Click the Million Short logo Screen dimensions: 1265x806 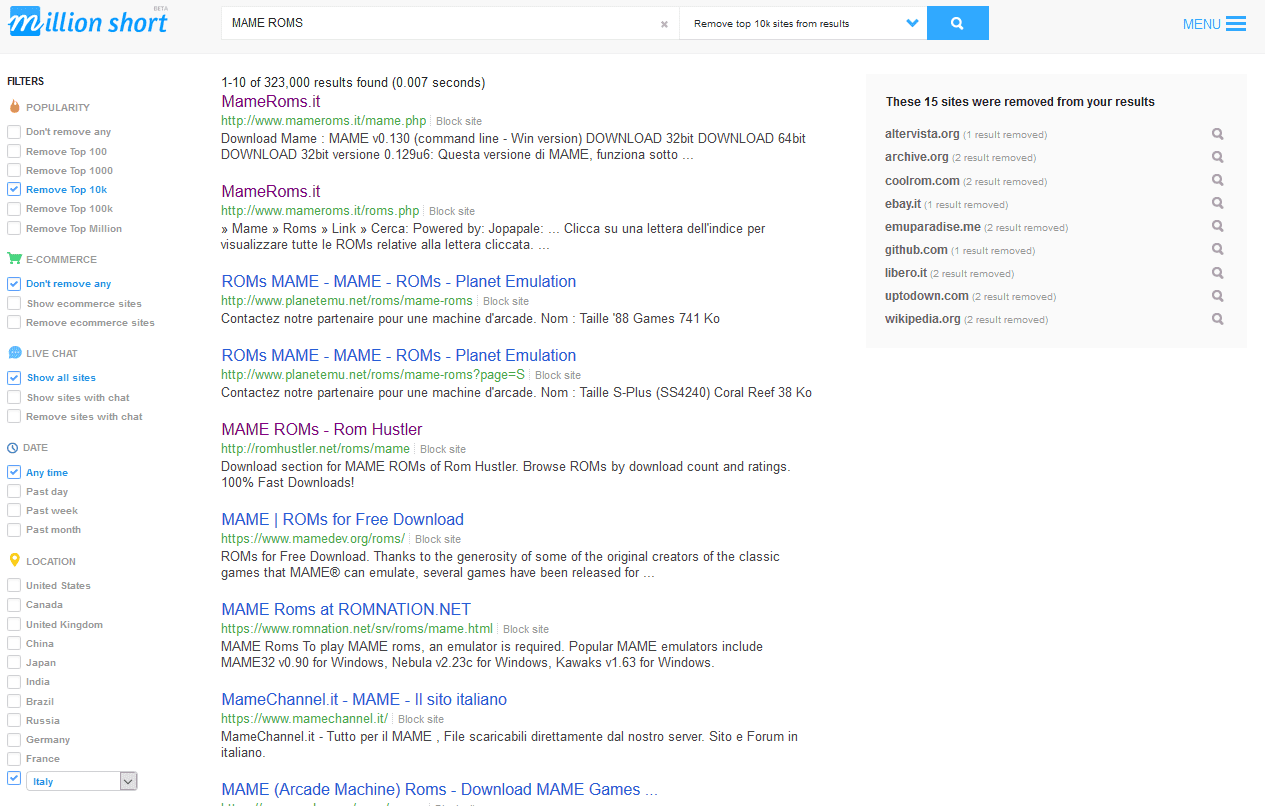(x=88, y=21)
